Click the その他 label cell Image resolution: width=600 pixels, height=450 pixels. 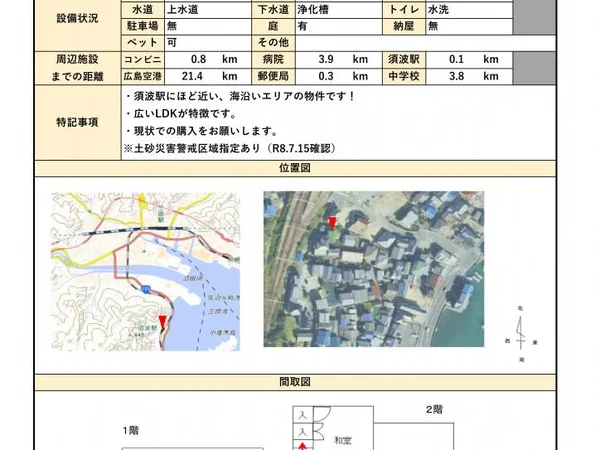273,42
